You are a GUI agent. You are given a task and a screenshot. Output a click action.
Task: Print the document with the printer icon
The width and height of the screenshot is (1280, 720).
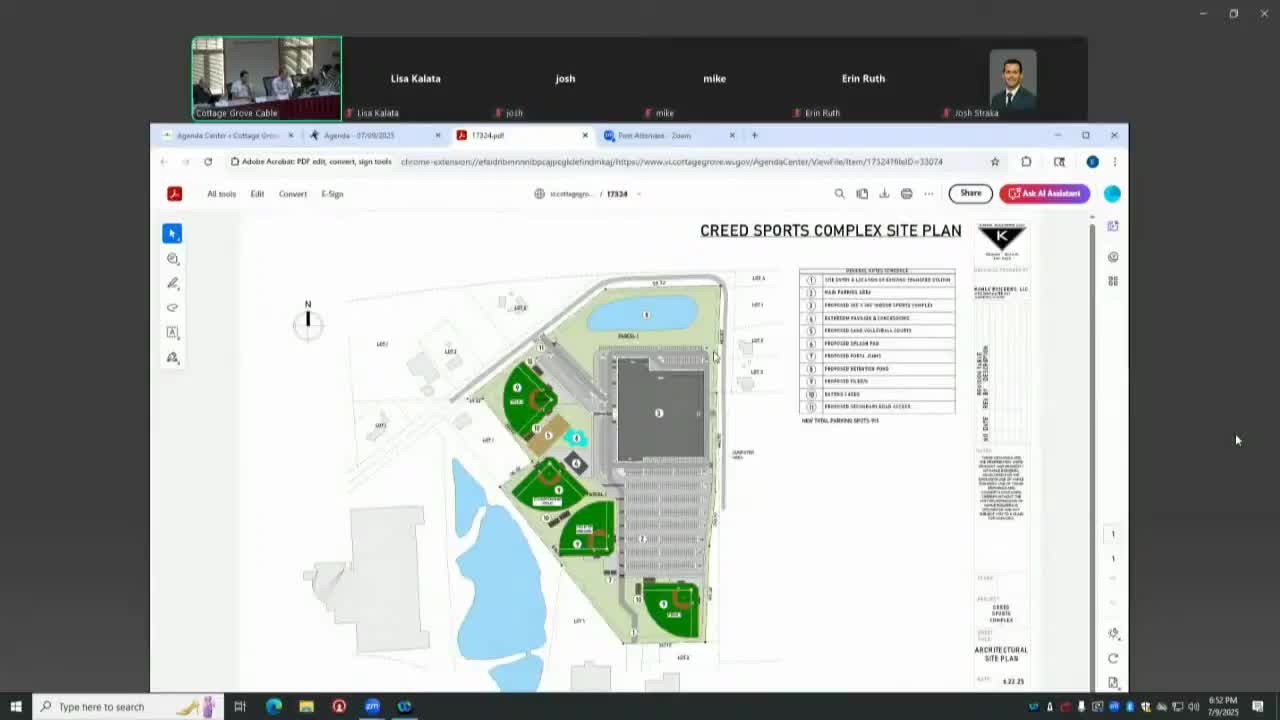point(906,194)
